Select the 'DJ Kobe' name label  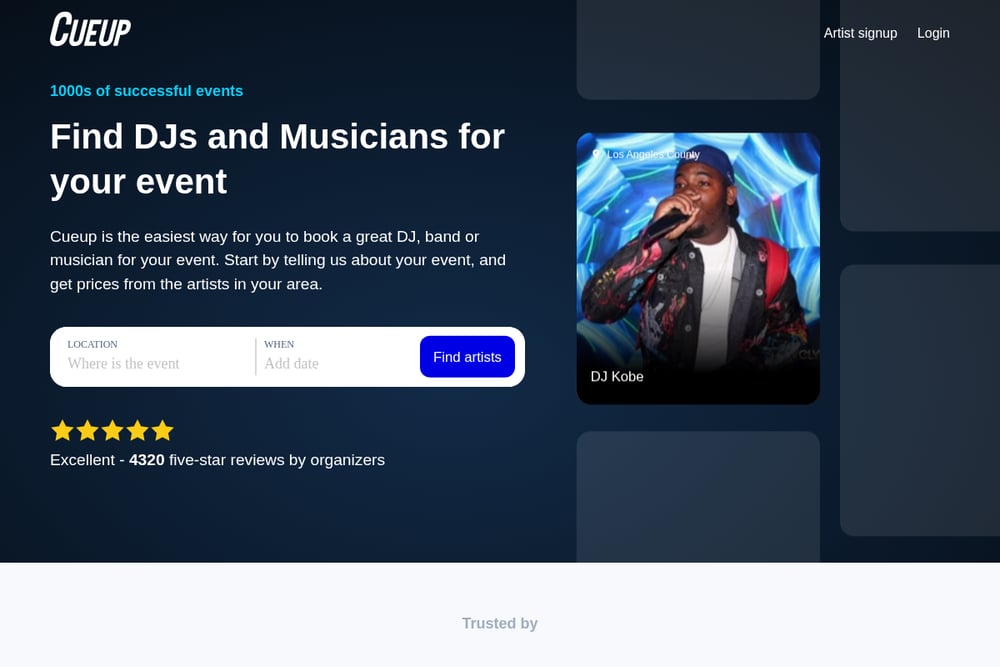click(x=617, y=376)
